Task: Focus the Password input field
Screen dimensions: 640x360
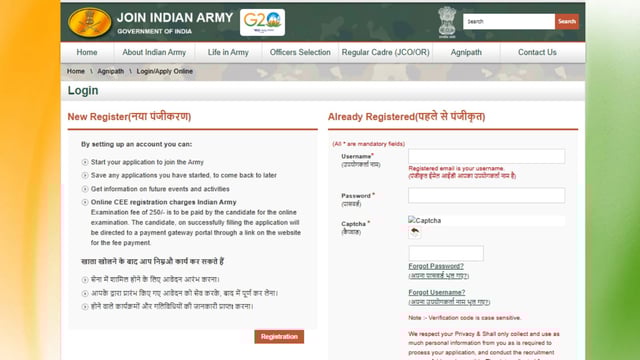Action: (487, 196)
